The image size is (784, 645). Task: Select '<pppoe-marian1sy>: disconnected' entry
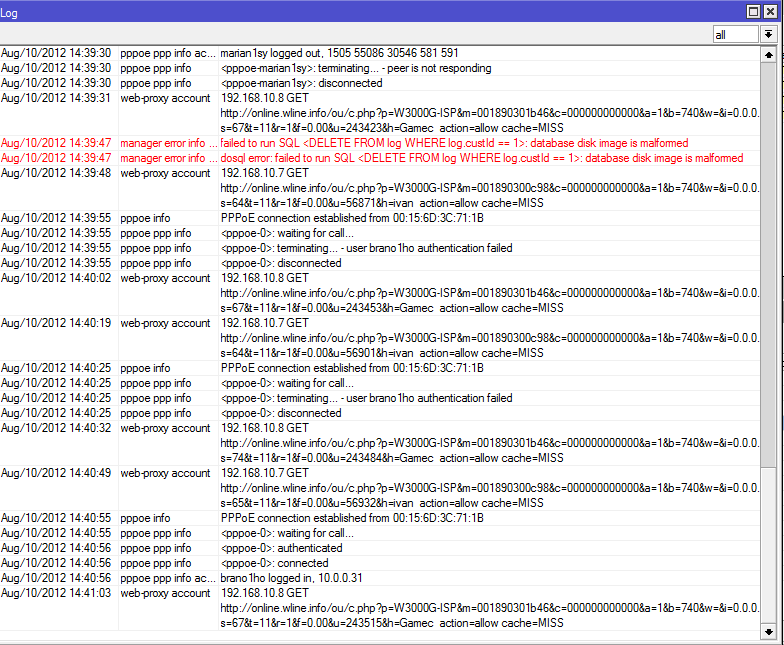coord(380,83)
